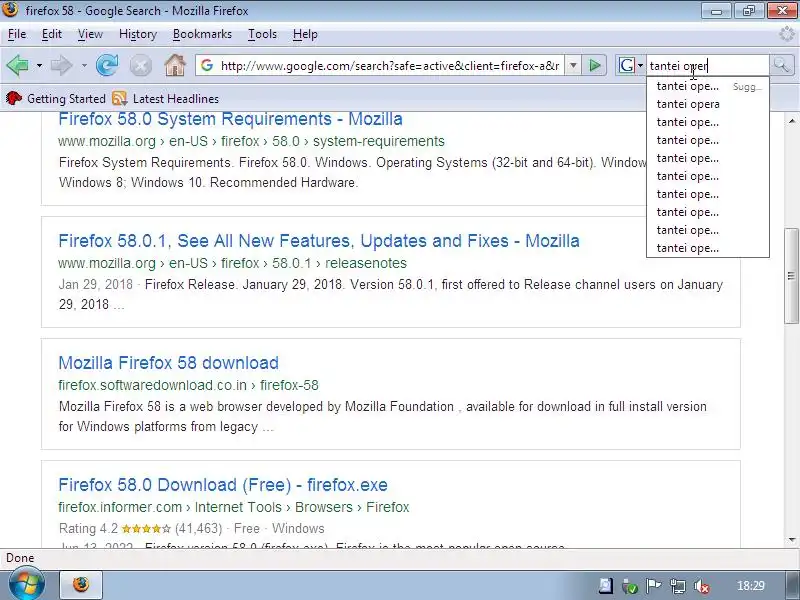Go back with the green Back arrow
The width and height of the screenshot is (800, 600).
[x=18, y=66]
